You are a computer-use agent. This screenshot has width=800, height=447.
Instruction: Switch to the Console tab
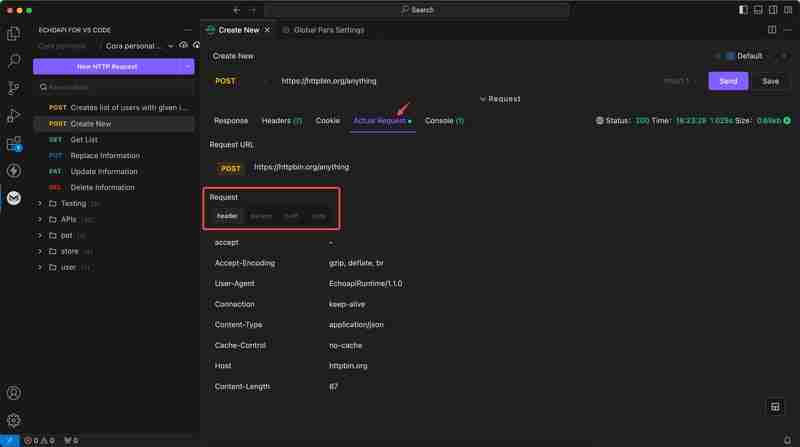tap(444, 121)
